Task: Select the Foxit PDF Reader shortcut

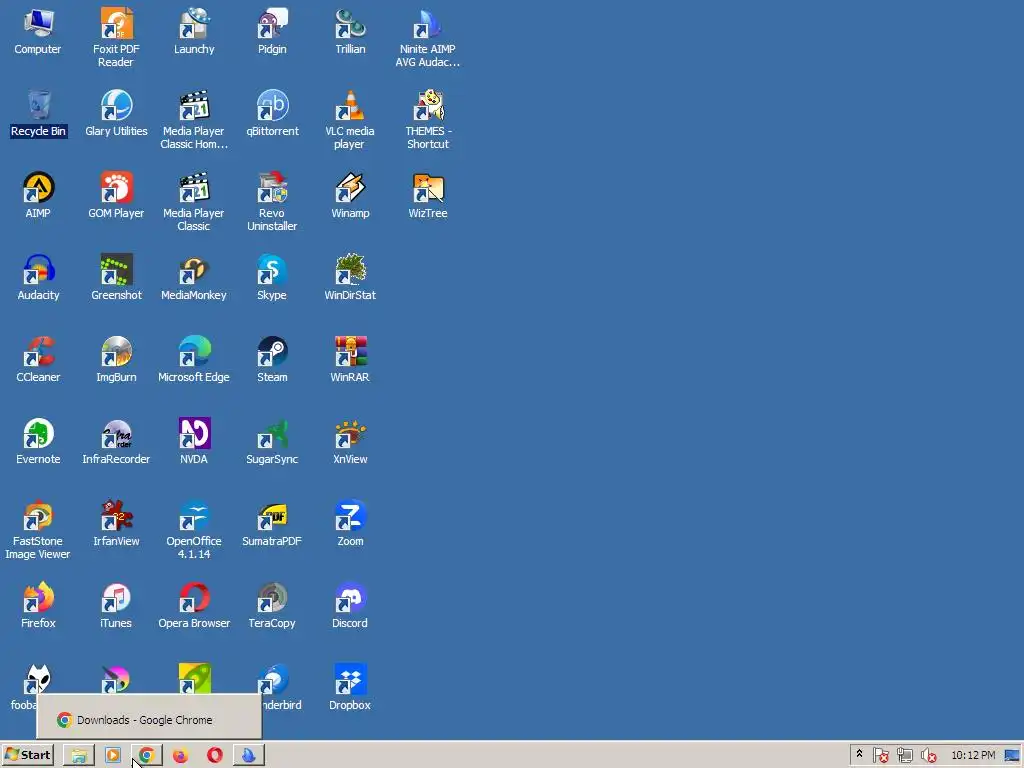Action: coord(116,38)
